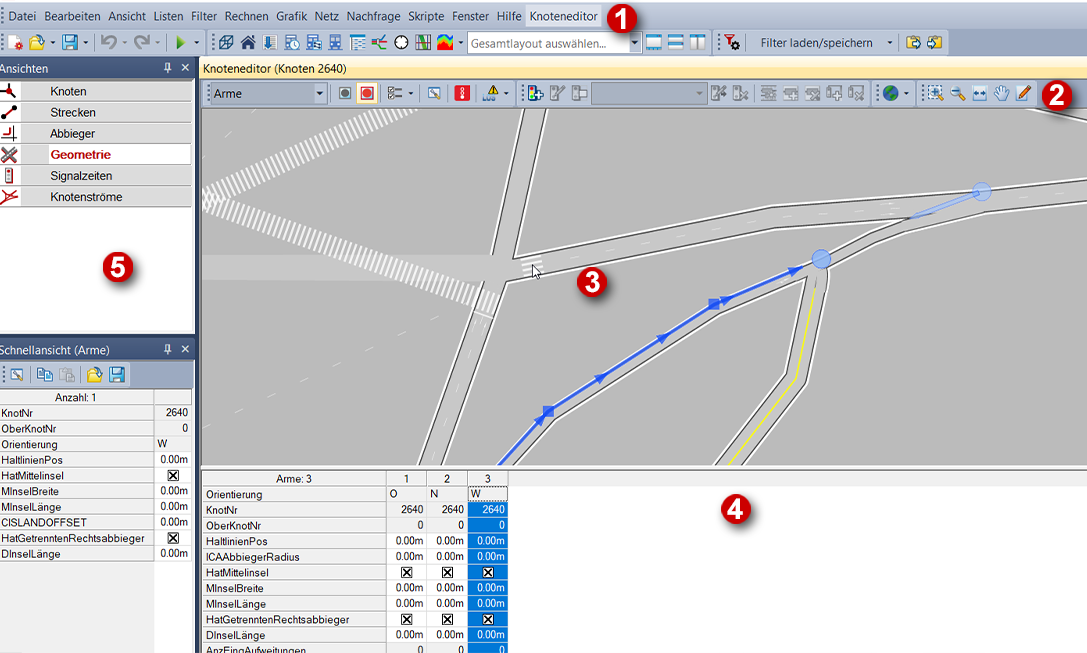
Task: Toggle HatGetrenntenRechtsabbieger checkbox for arm 1
Action: [x=406, y=620]
